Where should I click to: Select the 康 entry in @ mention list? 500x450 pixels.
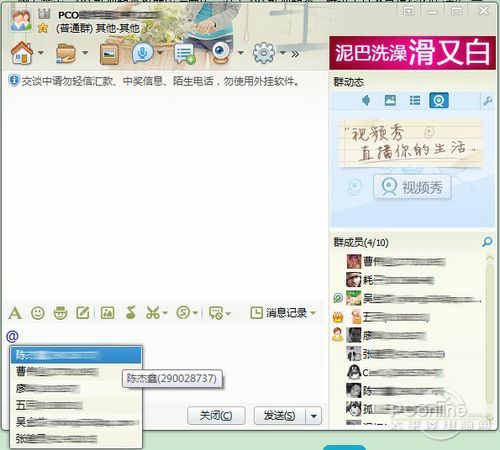click(76, 388)
